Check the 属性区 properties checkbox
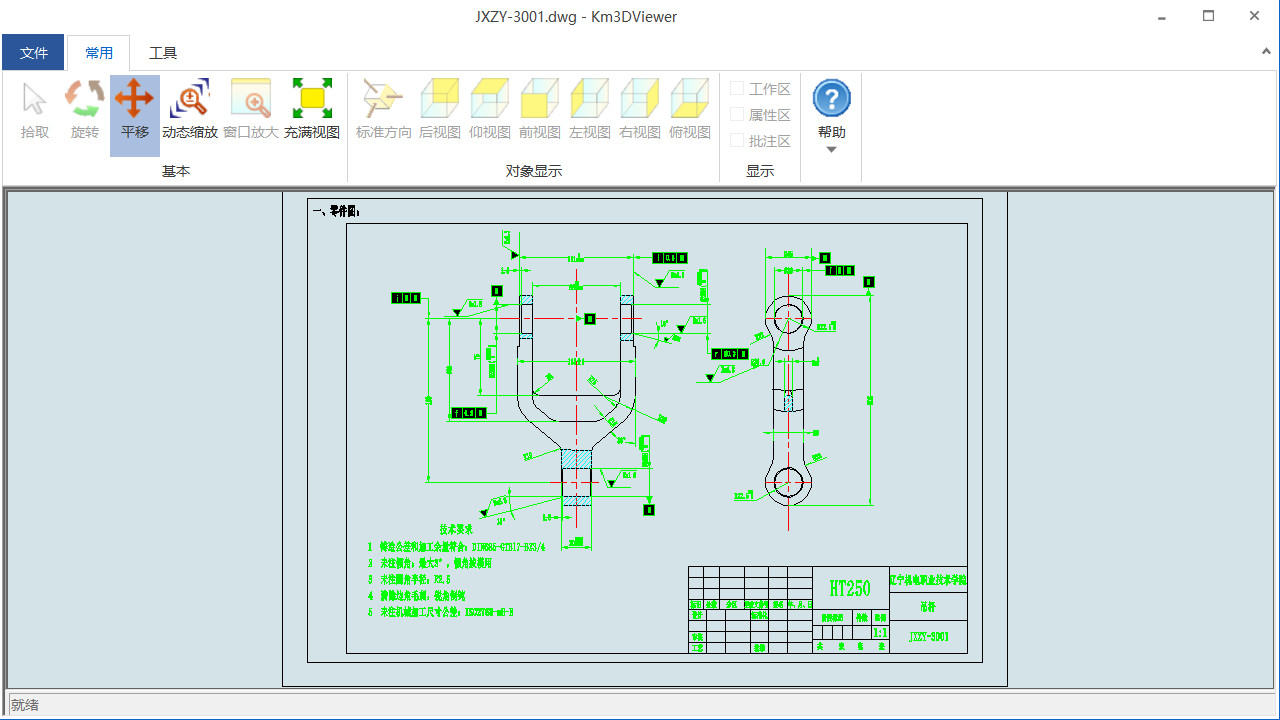The height and width of the screenshot is (720, 1280). pos(737,114)
